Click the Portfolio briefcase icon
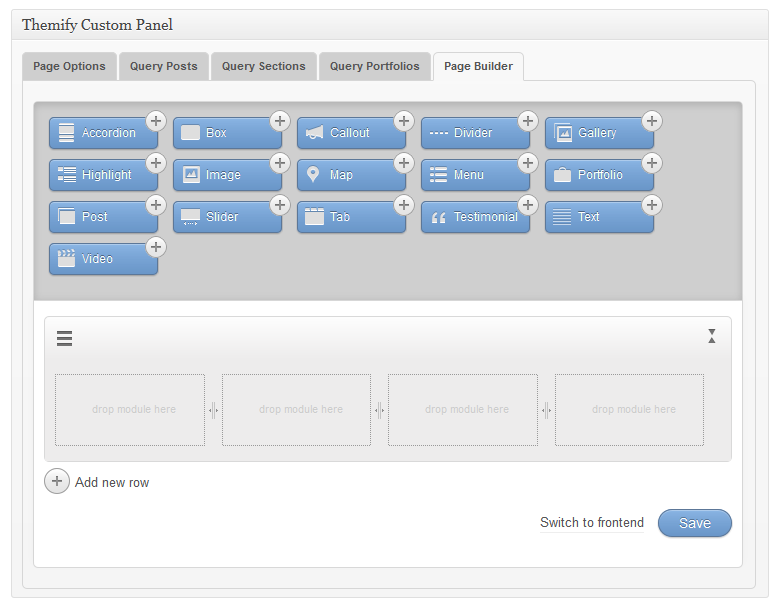The height and width of the screenshot is (604, 777). point(562,175)
